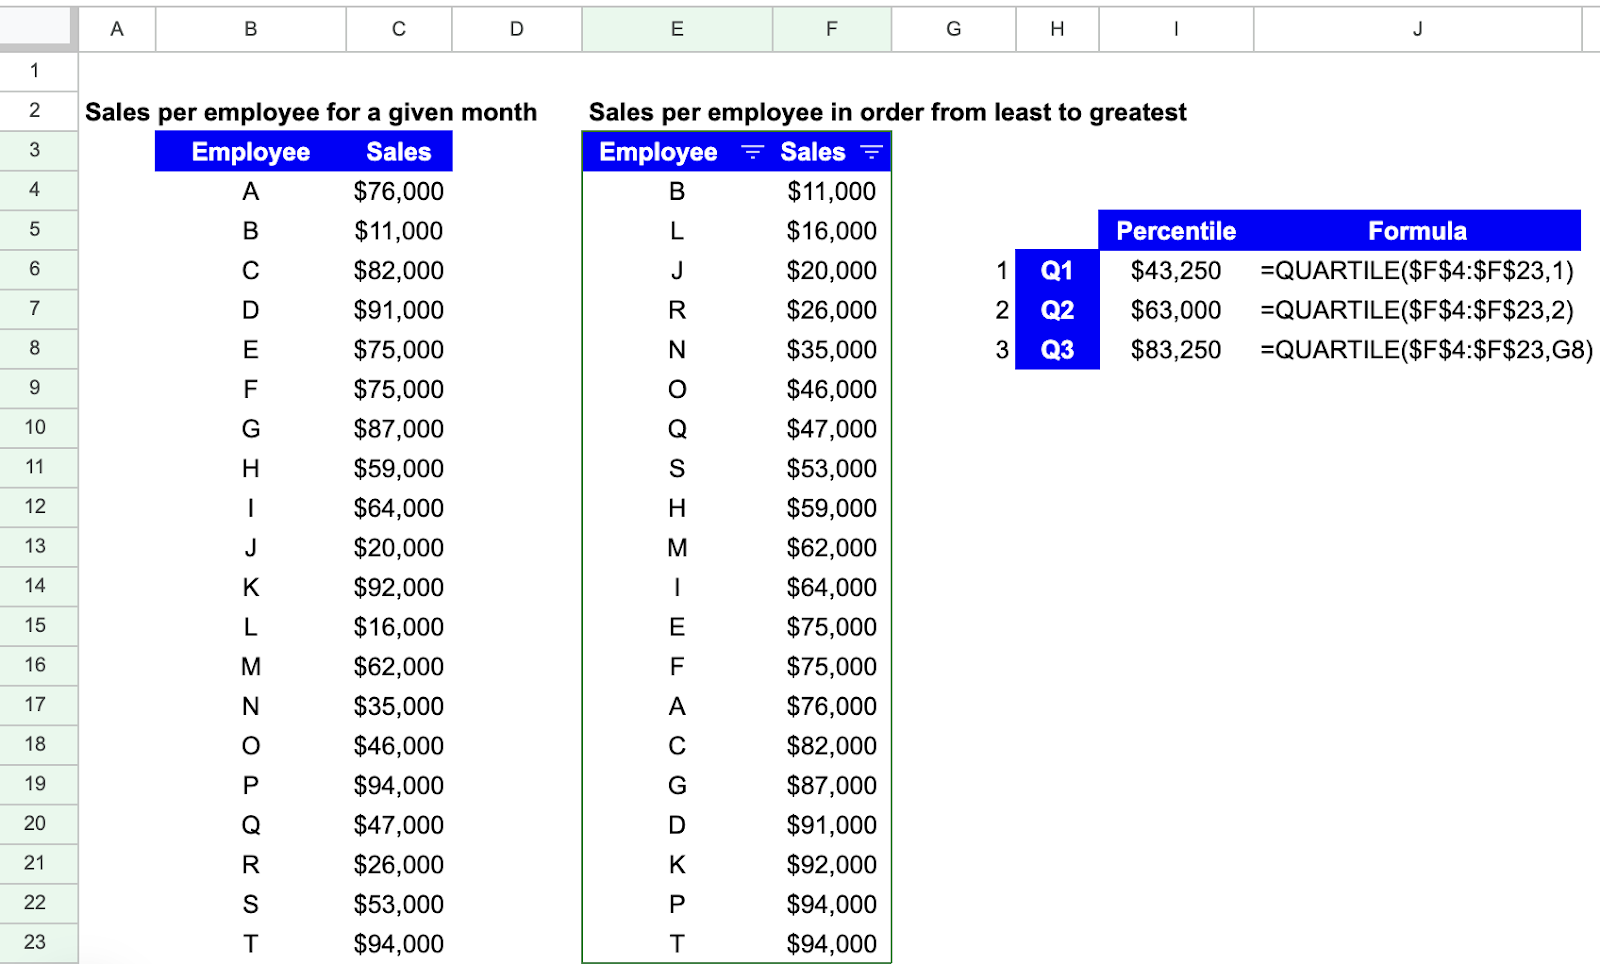Select column I header
This screenshot has height=964, width=1600.
click(x=1176, y=29)
